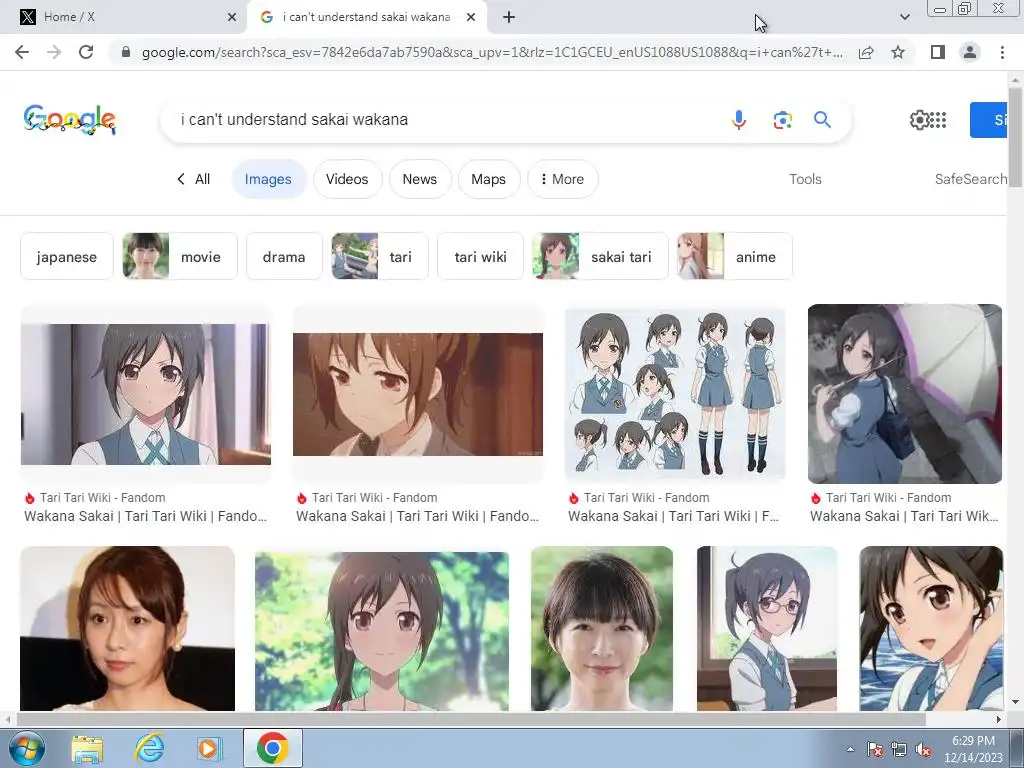This screenshot has height=768, width=1024.
Task: Filter images by drama chip
Action: (284, 257)
